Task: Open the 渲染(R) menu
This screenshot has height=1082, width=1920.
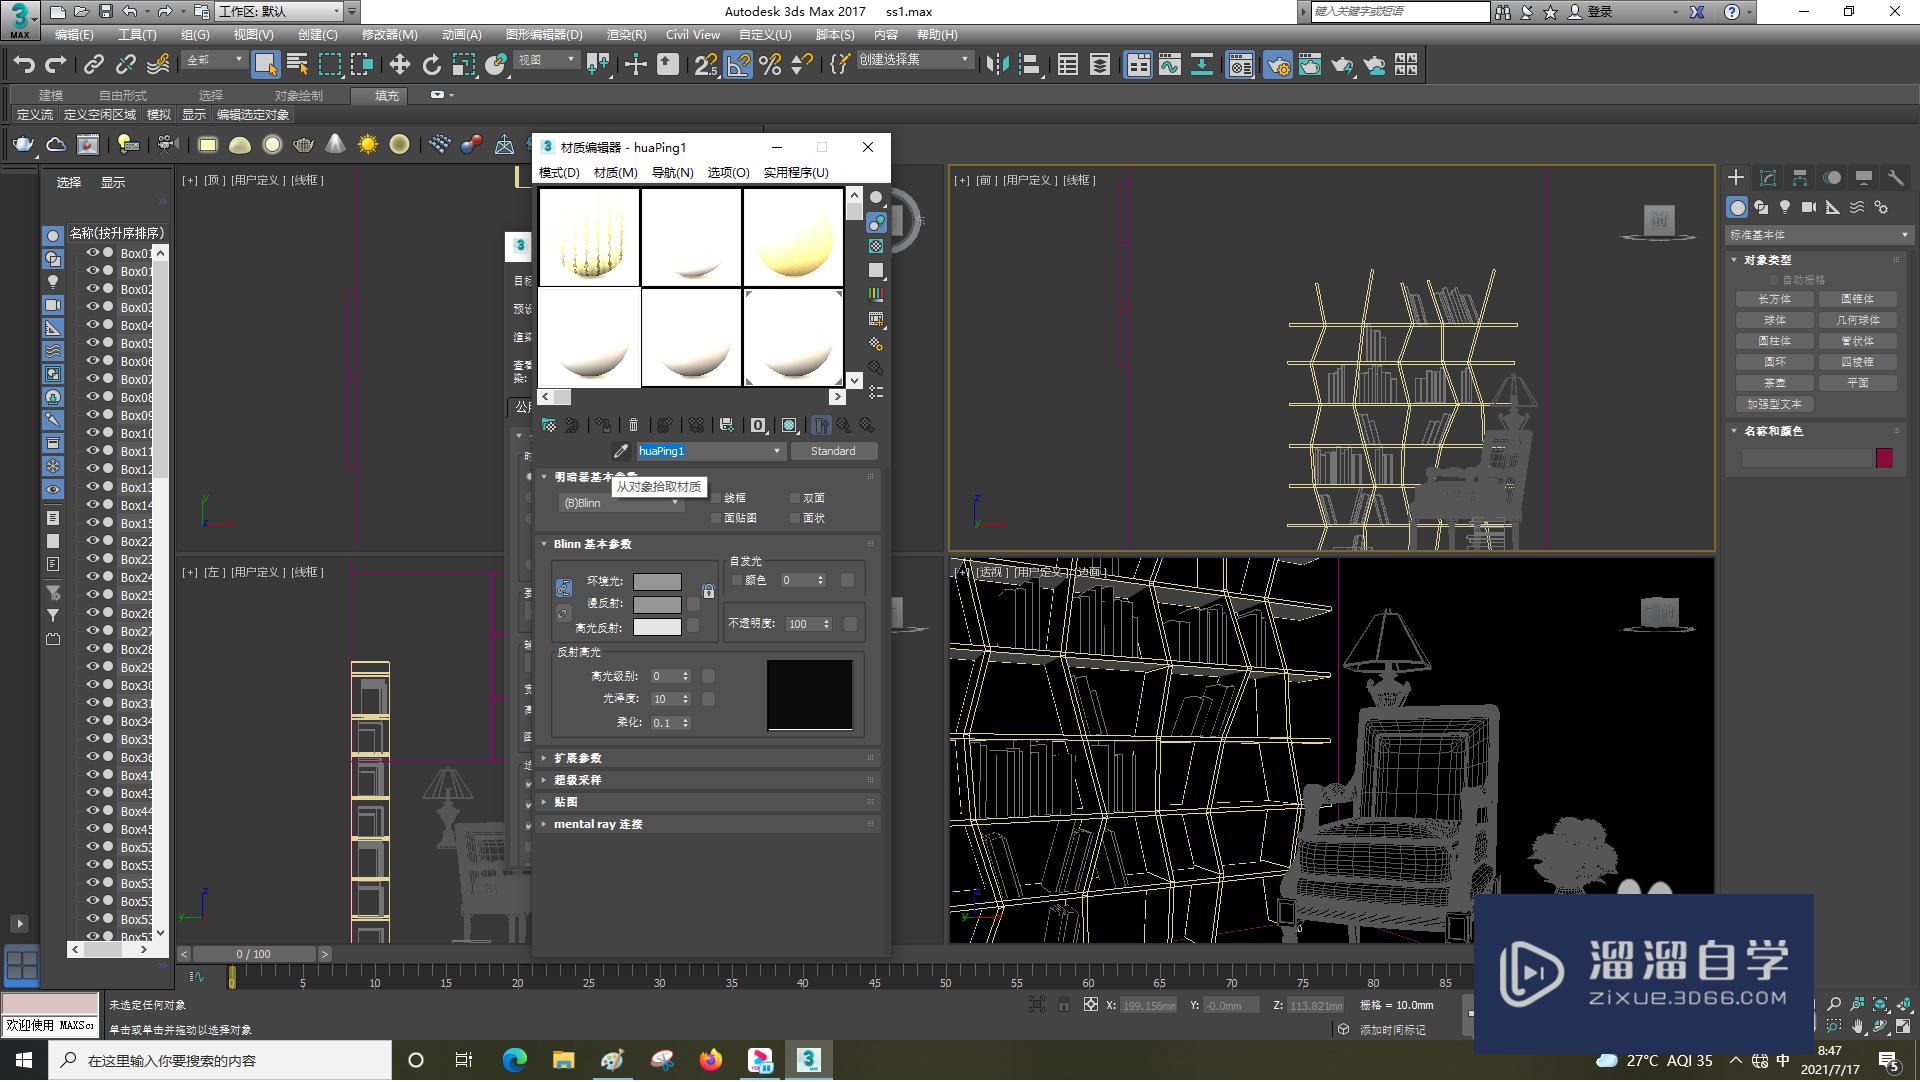Action: (626, 35)
